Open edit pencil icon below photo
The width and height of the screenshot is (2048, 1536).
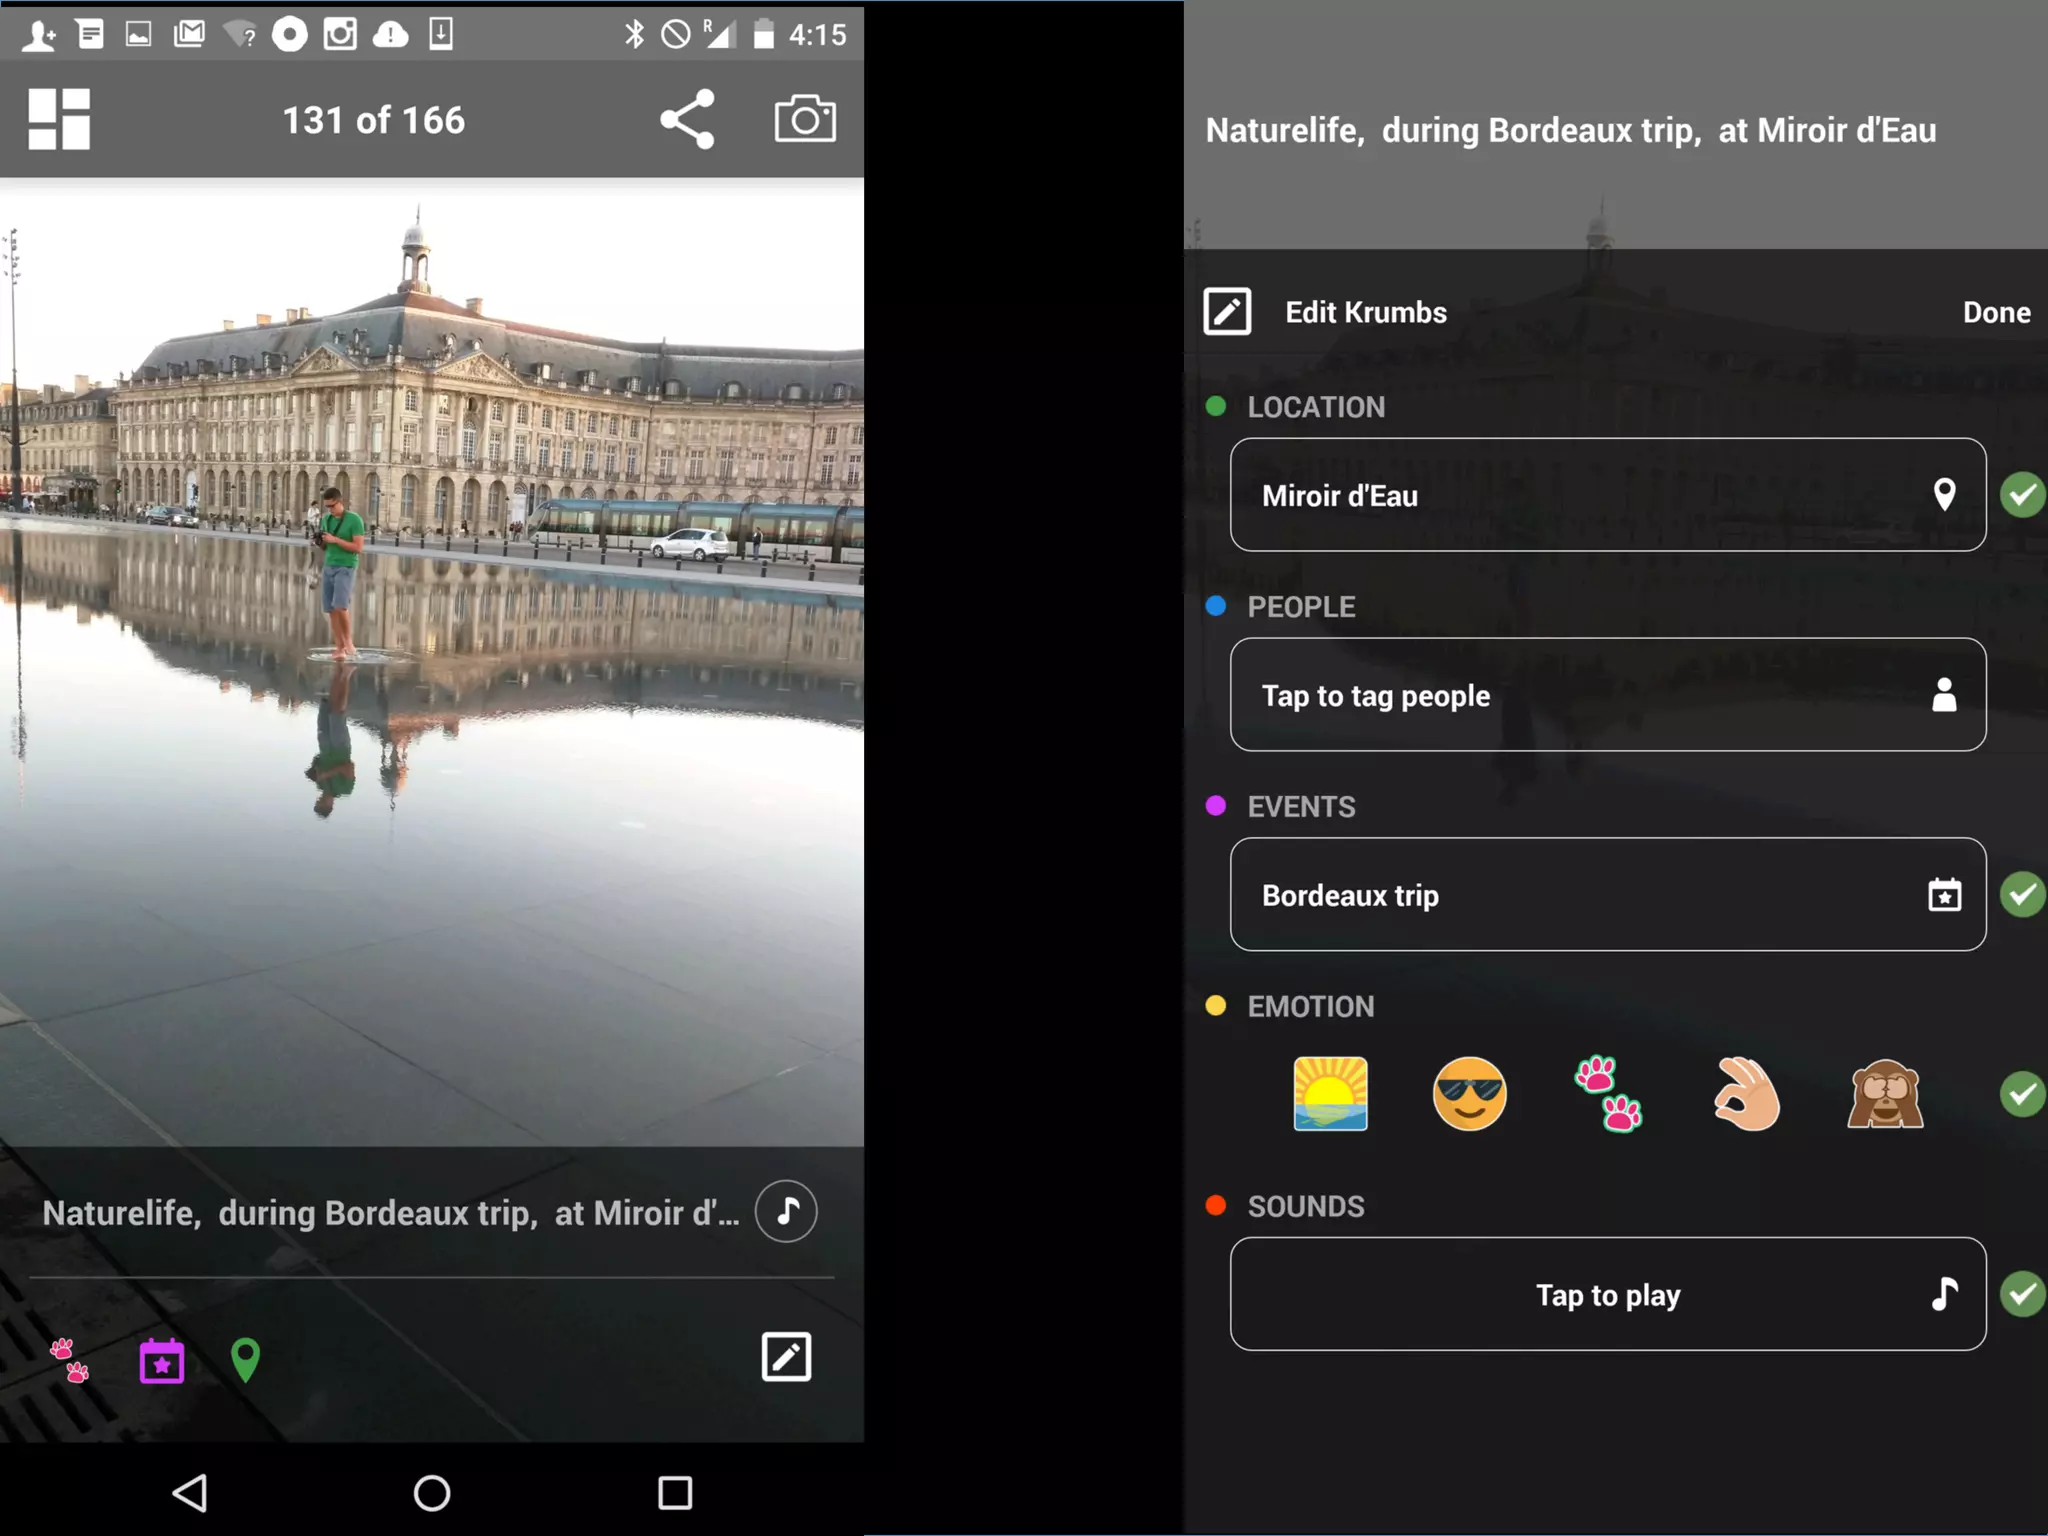coord(786,1357)
